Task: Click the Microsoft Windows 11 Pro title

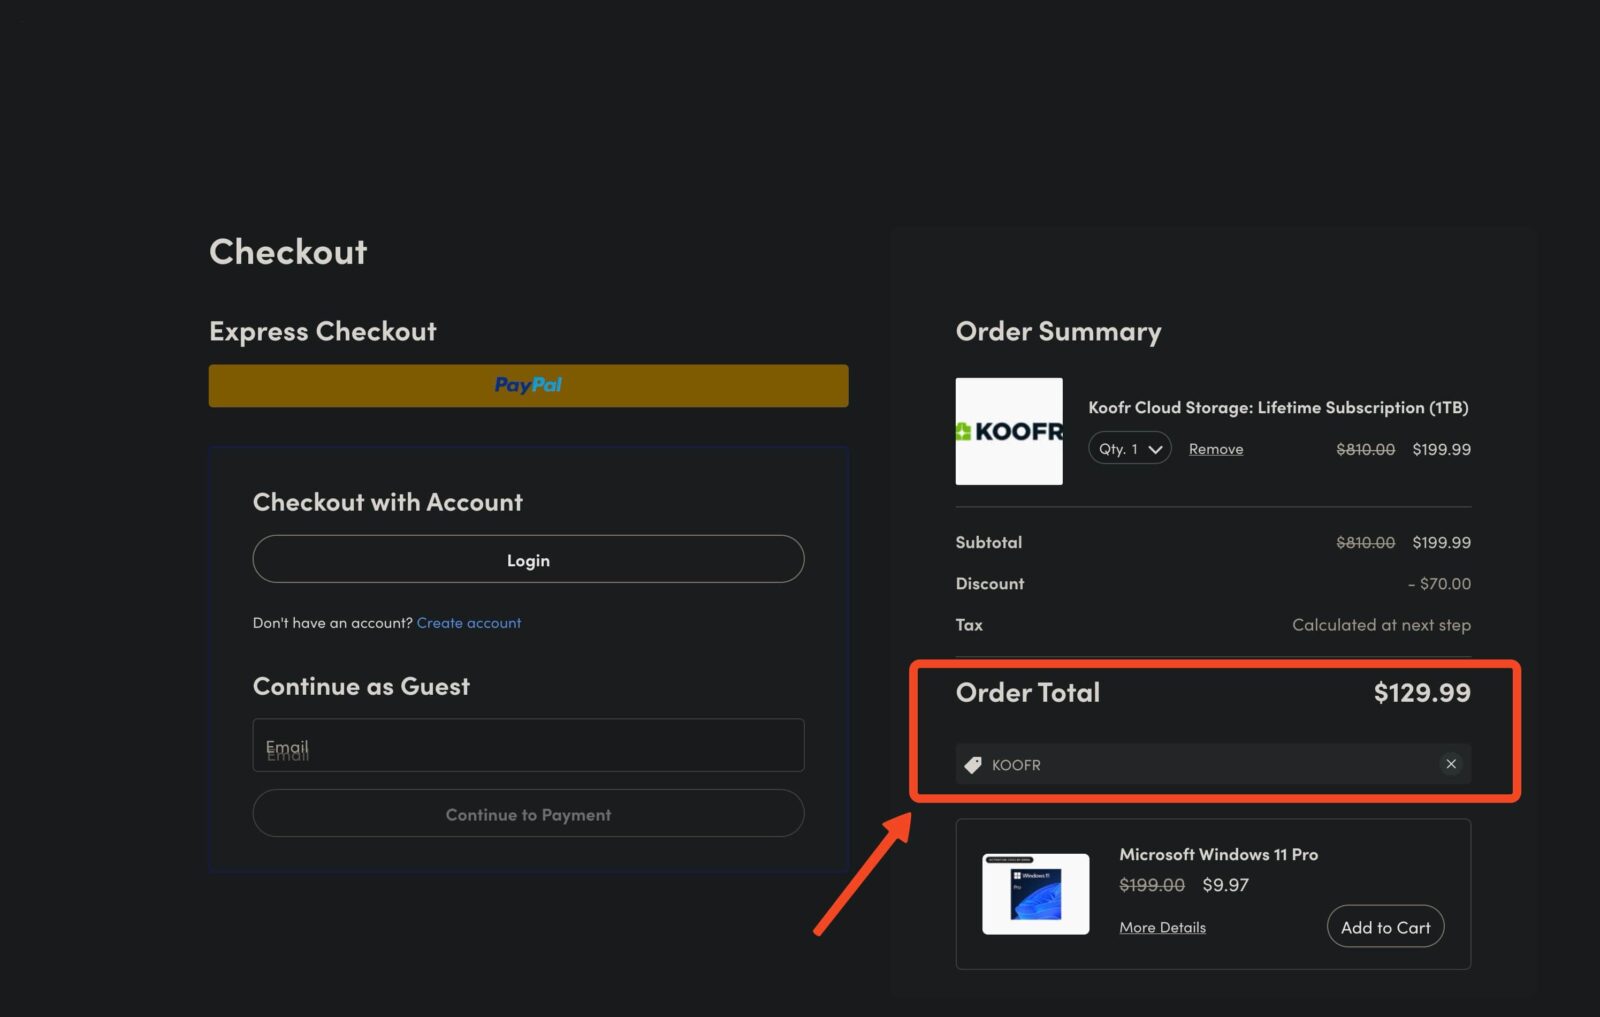Action: click(1218, 855)
